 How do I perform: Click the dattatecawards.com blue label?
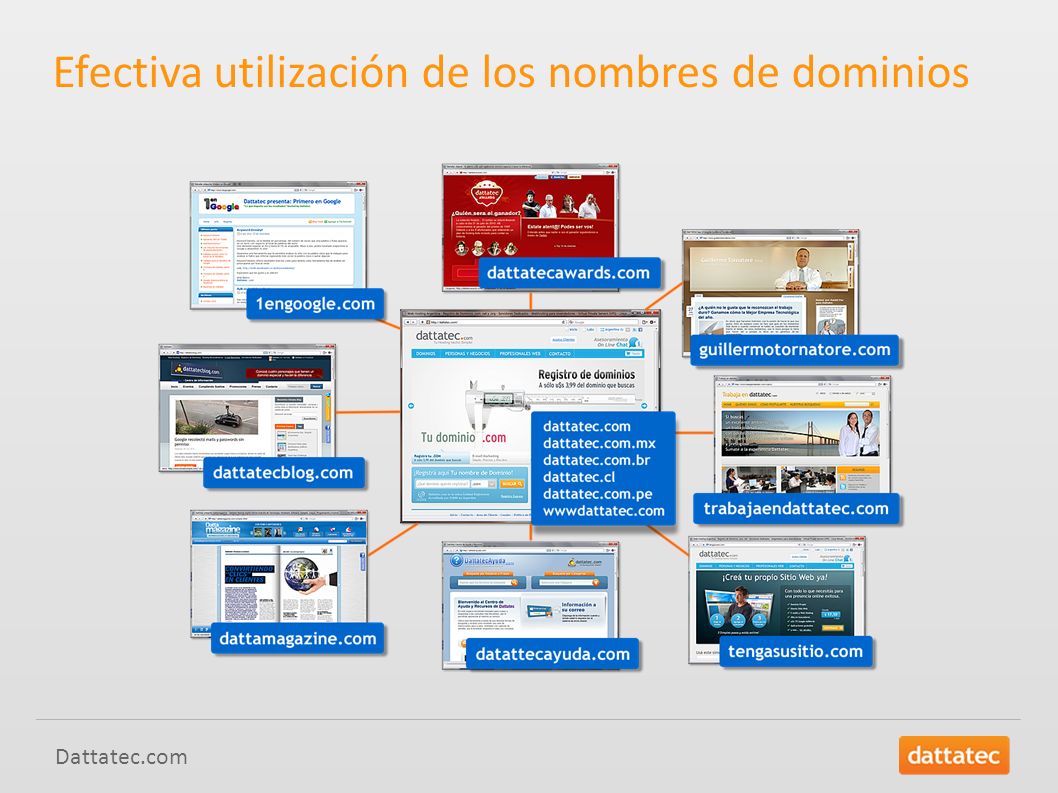coord(569,273)
